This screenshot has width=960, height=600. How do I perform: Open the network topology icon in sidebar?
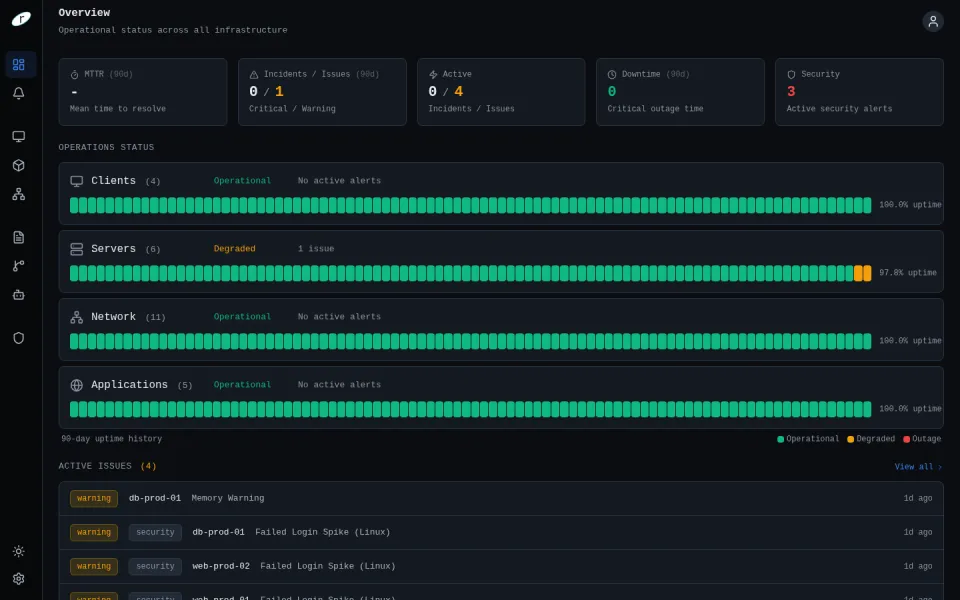tap(19, 194)
